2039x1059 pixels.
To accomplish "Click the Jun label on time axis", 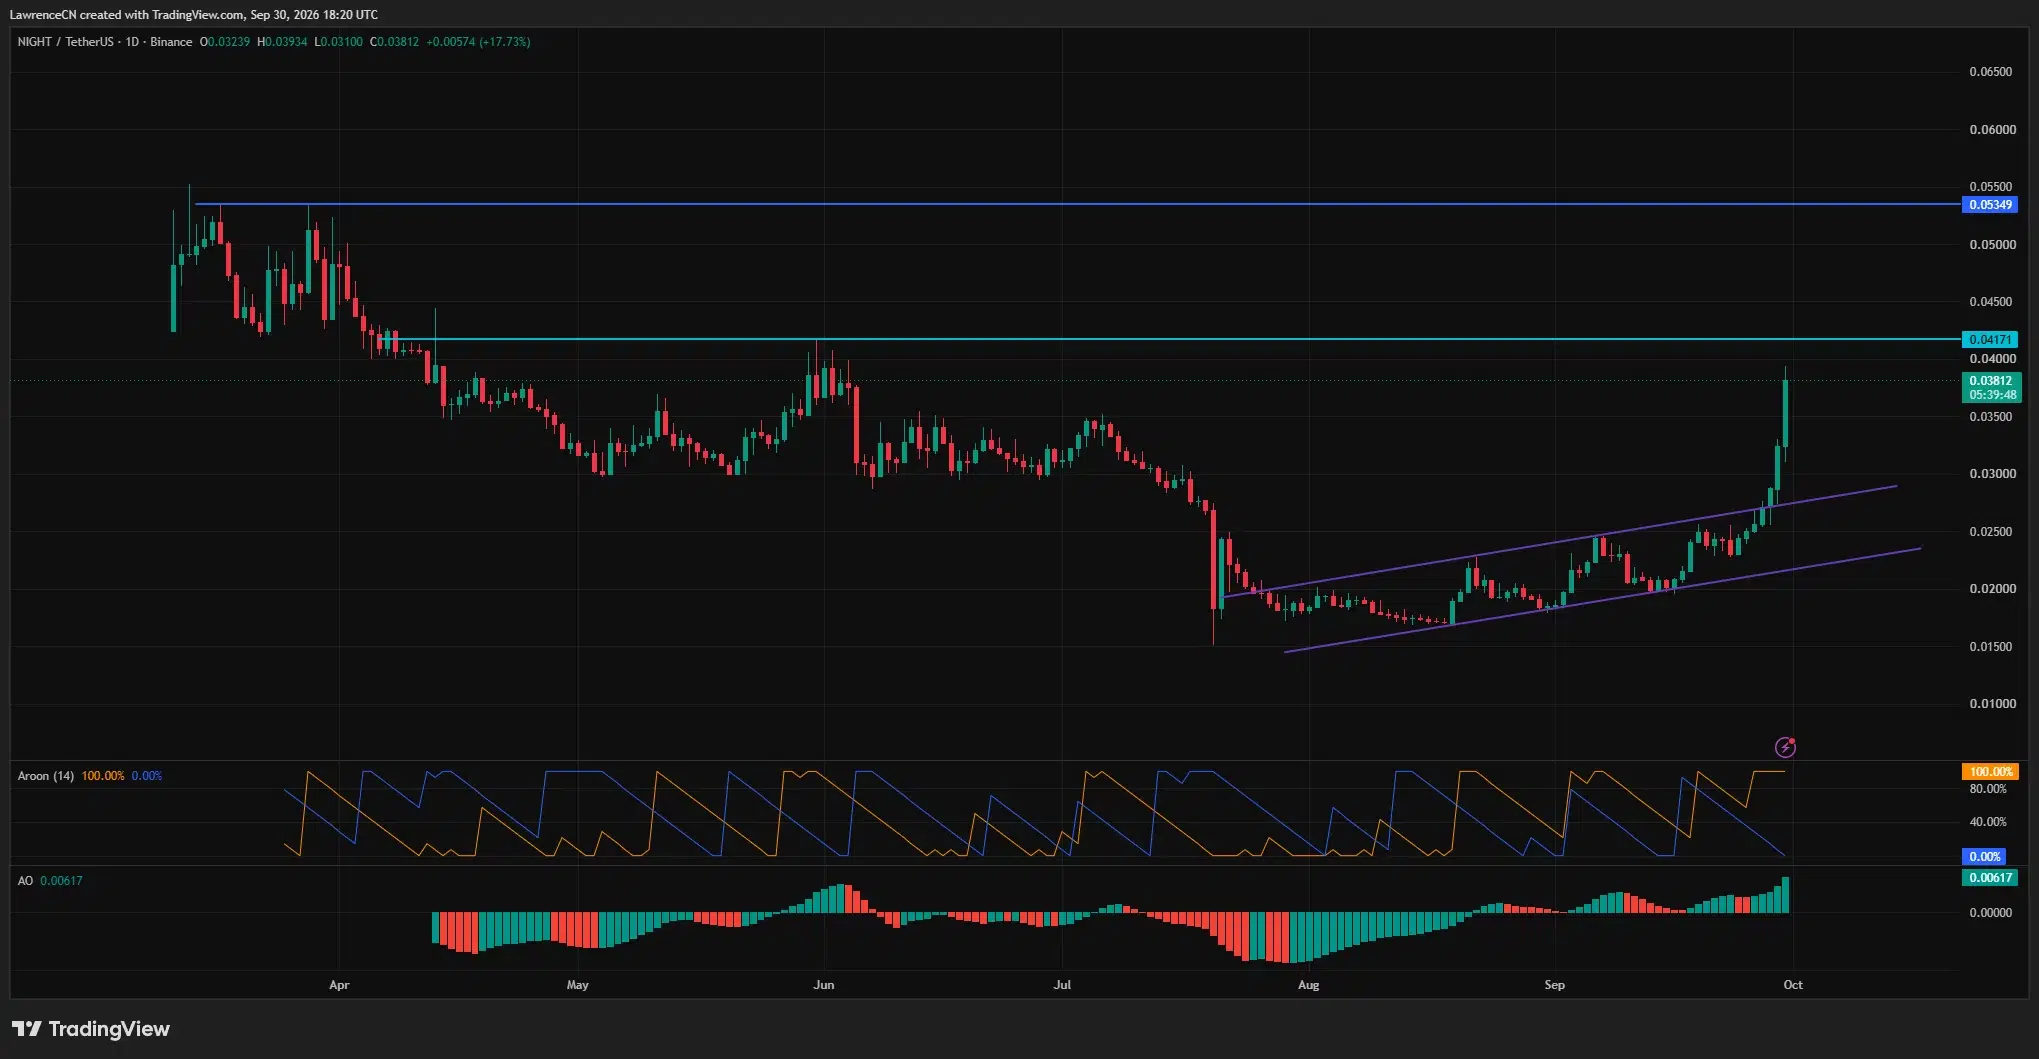I will point(824,985).
